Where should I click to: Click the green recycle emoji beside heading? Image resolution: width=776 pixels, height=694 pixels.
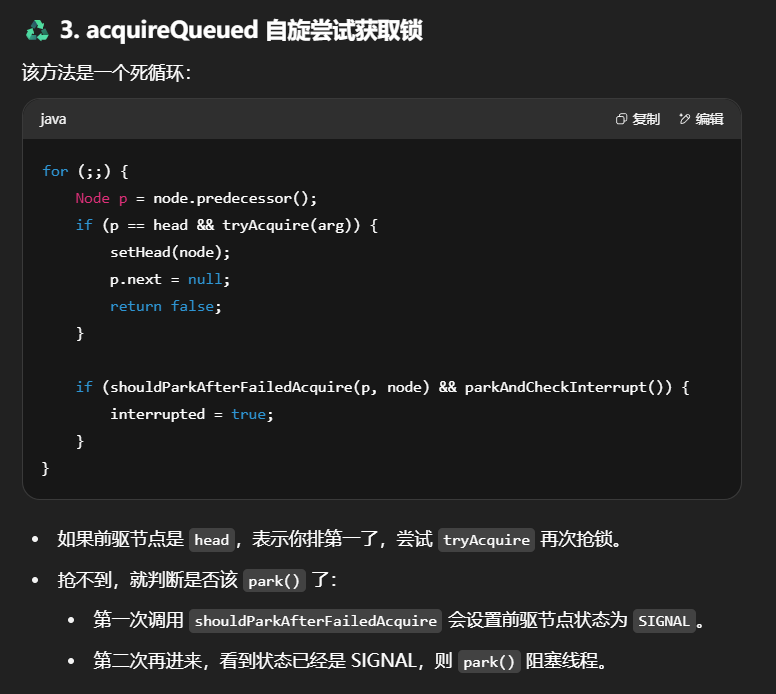click(37, 31)
